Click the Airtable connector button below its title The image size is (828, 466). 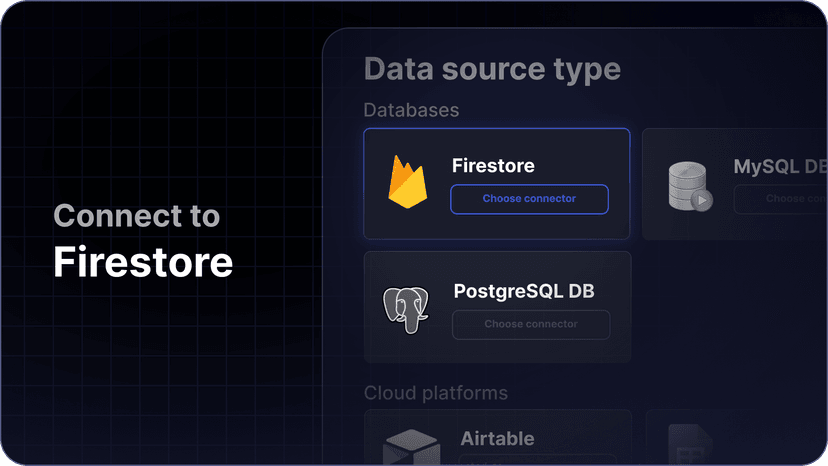(x=530, y=461)
